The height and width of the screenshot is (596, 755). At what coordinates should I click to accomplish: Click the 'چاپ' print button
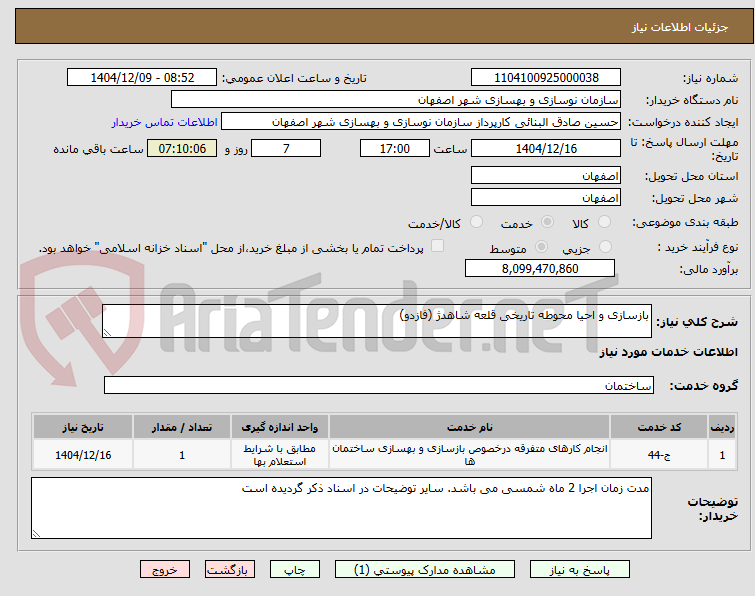click(x=295, y=570)
